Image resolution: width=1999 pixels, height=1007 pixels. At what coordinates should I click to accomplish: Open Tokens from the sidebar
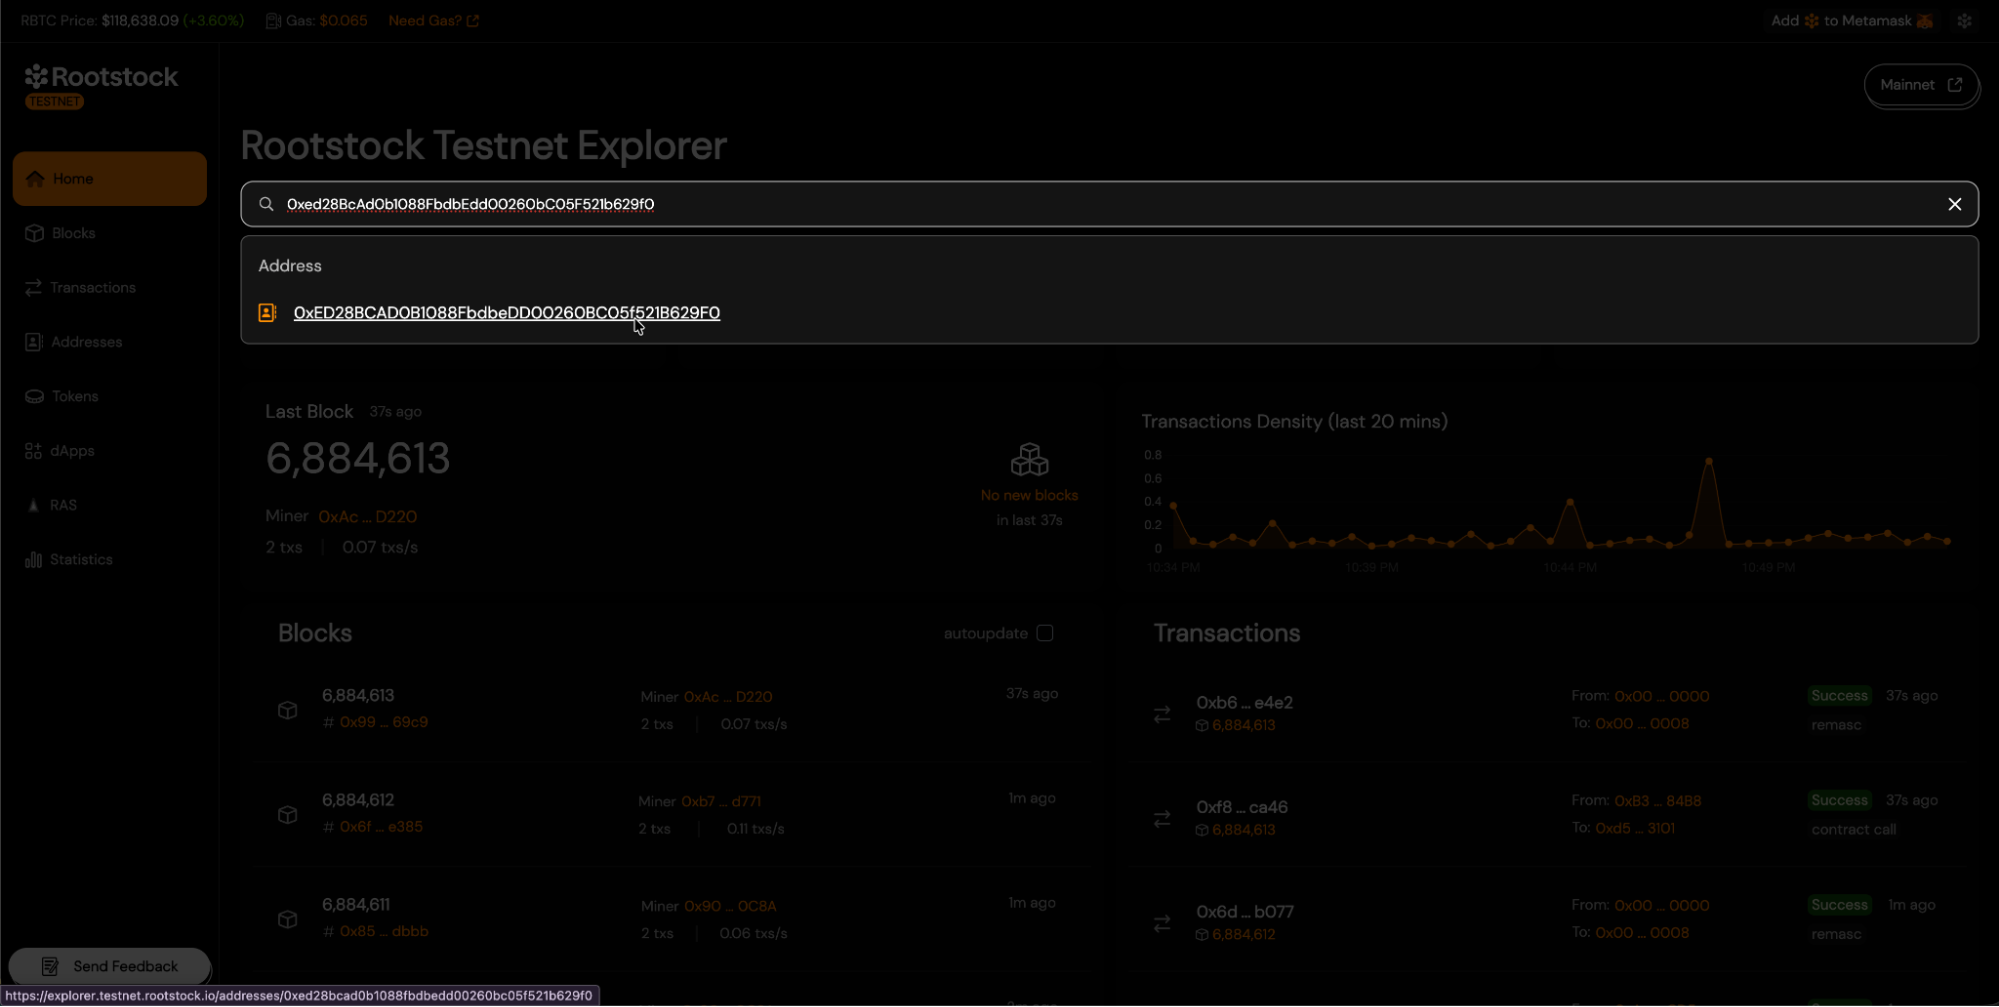point(75,396)
